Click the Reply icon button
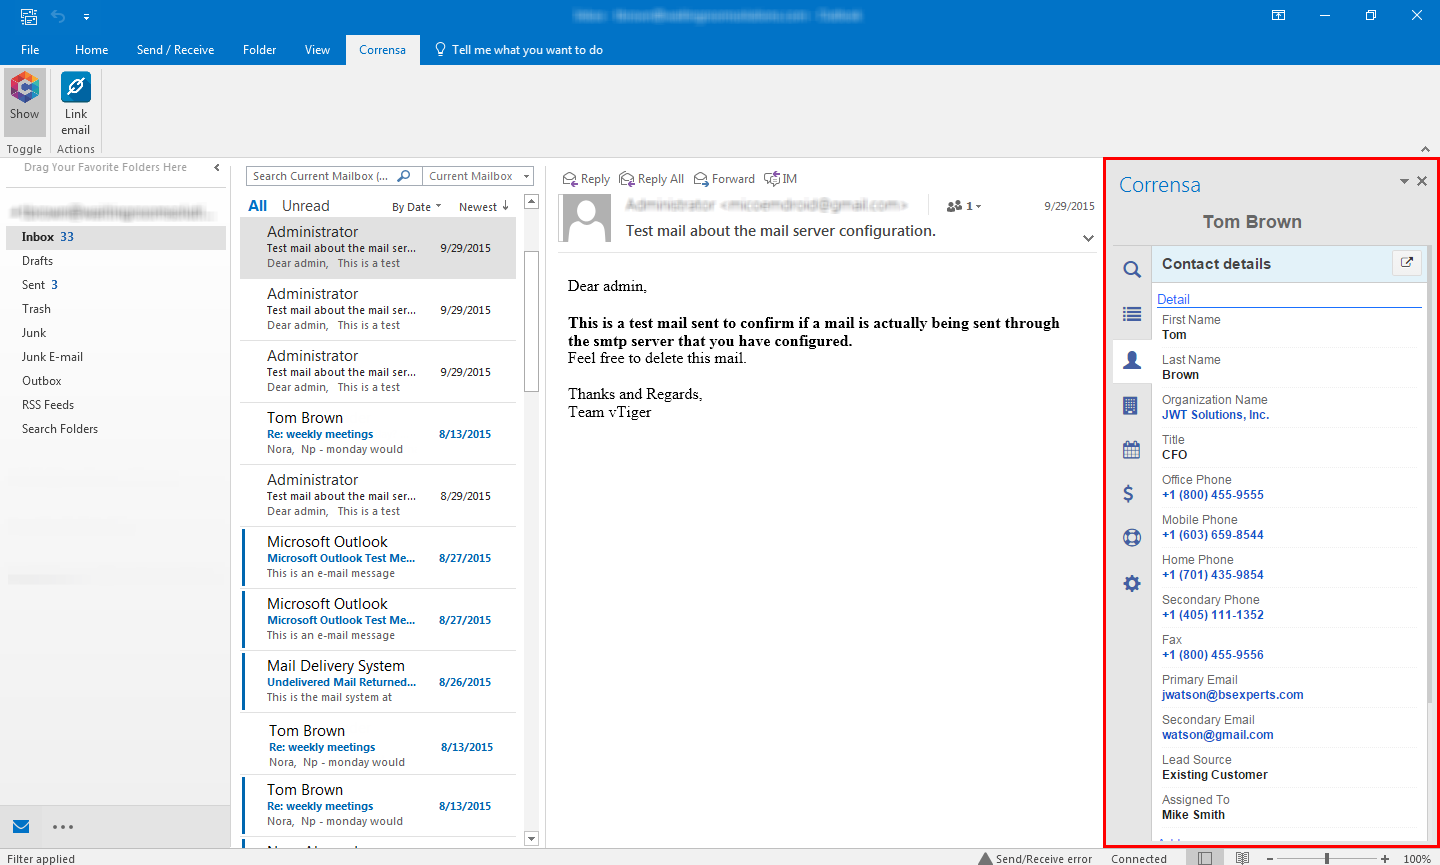 point(586,179)
